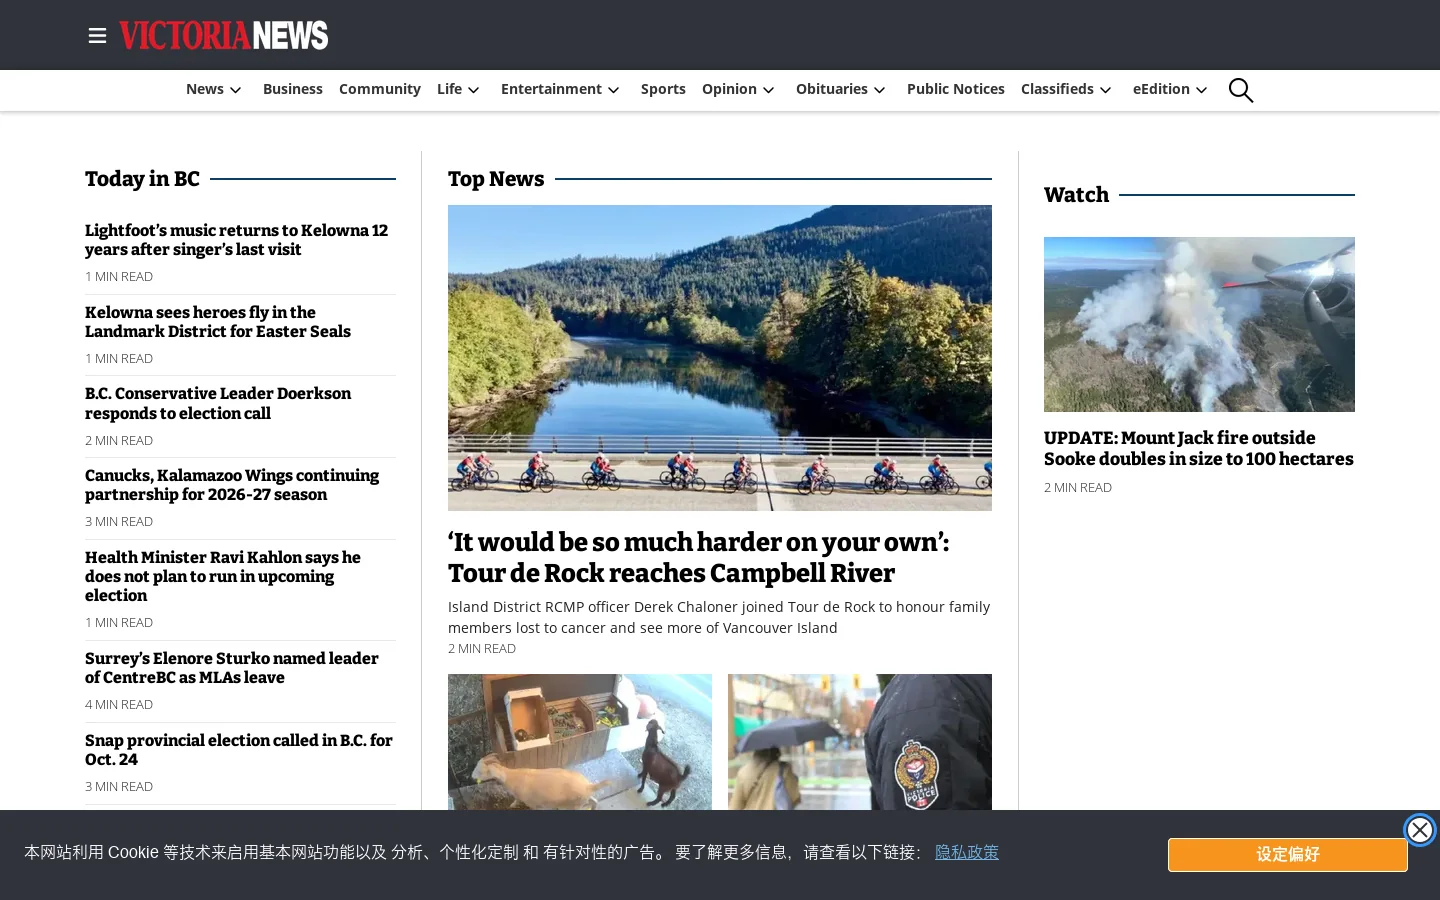This screenshot has height=900, width=1440.
Task: Open Public Notices in the navigation
Action: pyautogui.click(x=956, y=89)
